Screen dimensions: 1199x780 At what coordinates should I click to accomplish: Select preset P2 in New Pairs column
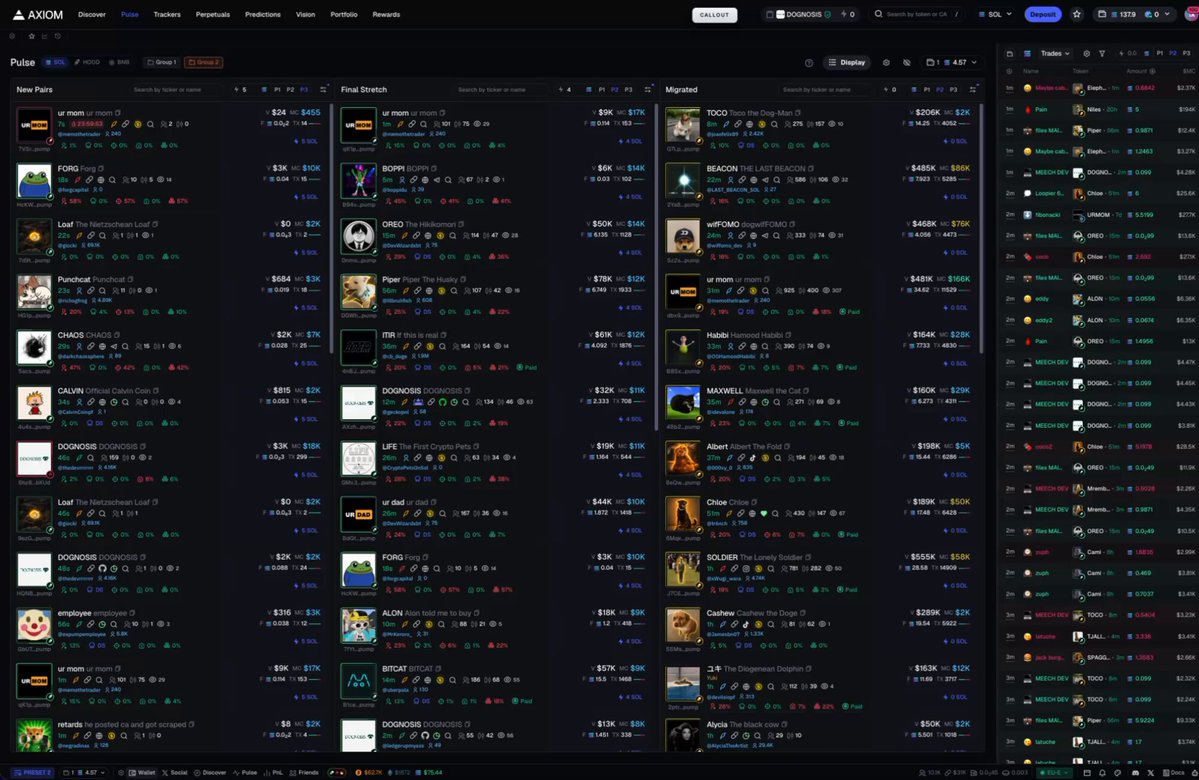(x=291, y=89)
